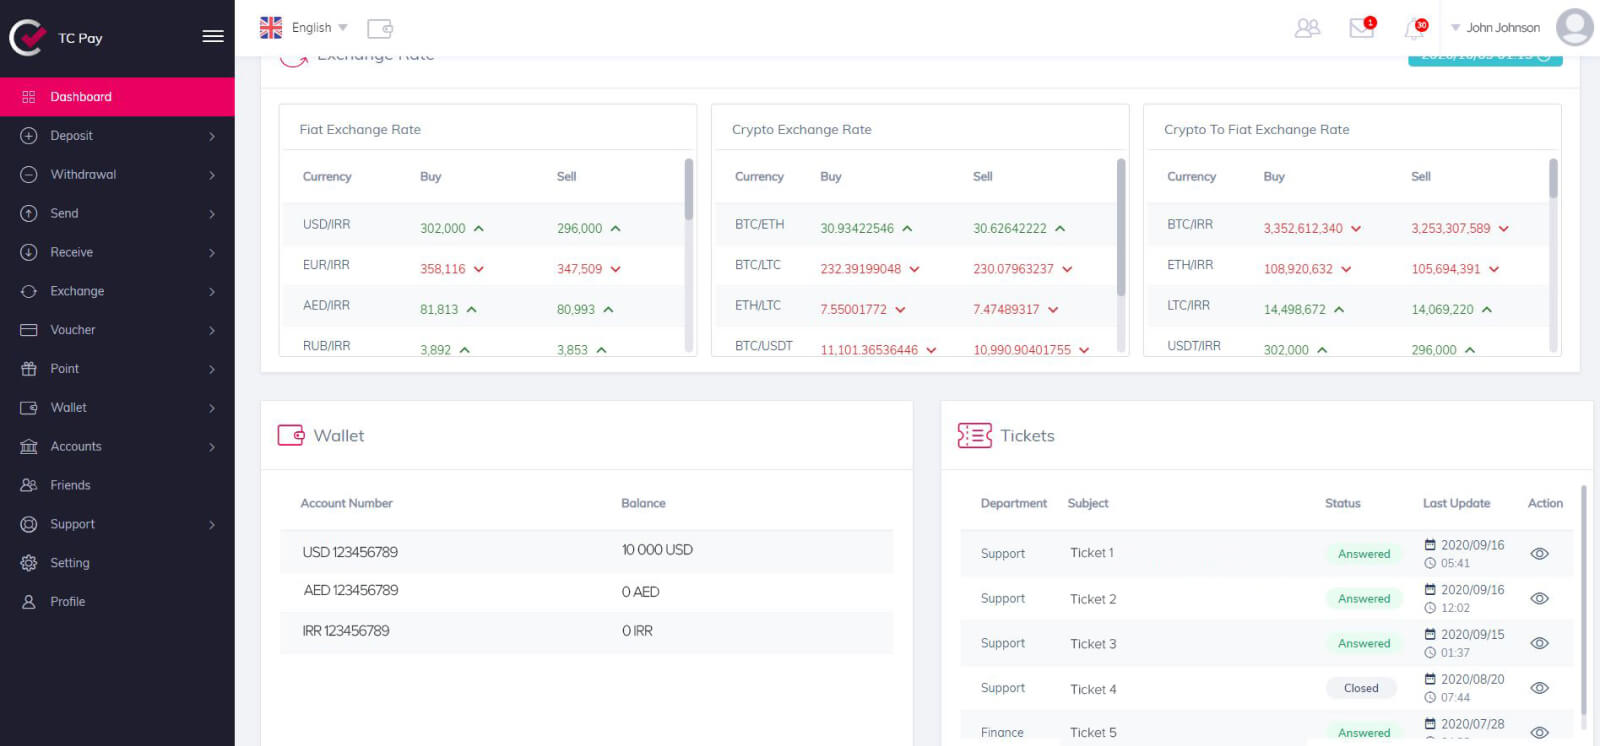Open the friends icon in top bar
The width and height of the screenshot is (1600, 746).
pos(1307,28)
